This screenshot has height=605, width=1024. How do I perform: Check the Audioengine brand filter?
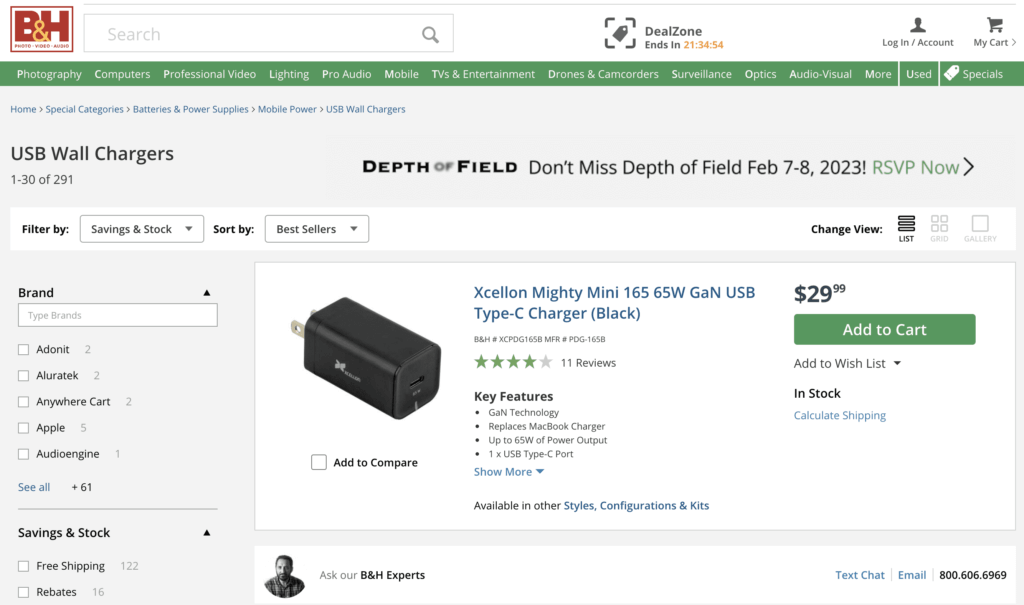pyautogui.click(x=24, y=454)
